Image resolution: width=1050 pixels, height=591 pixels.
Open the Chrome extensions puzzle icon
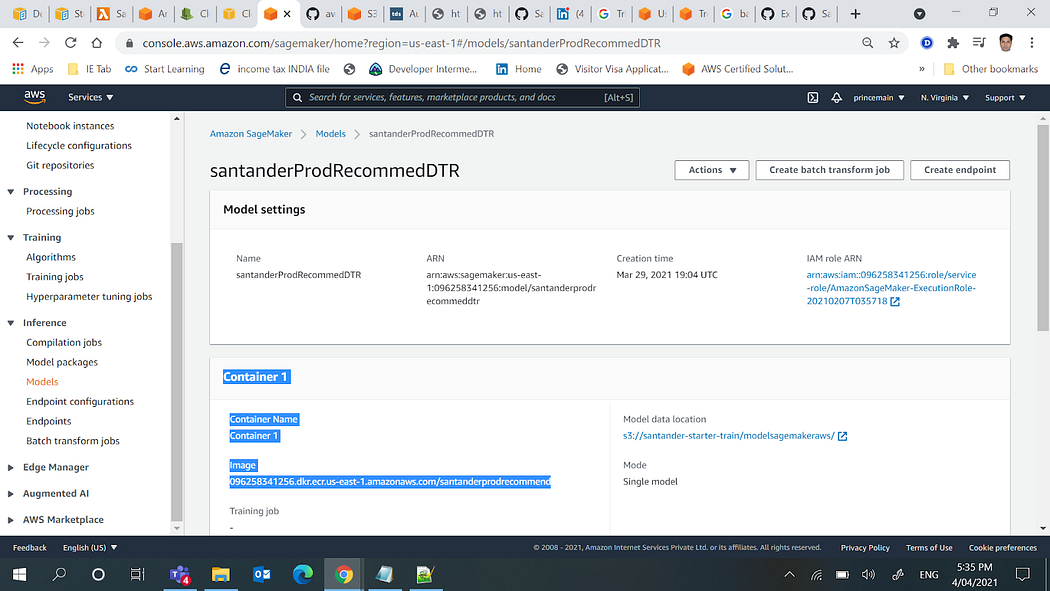953,43
